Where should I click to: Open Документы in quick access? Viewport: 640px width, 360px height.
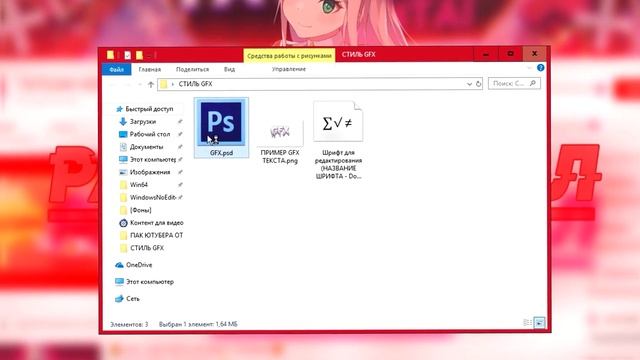(147, 147)
